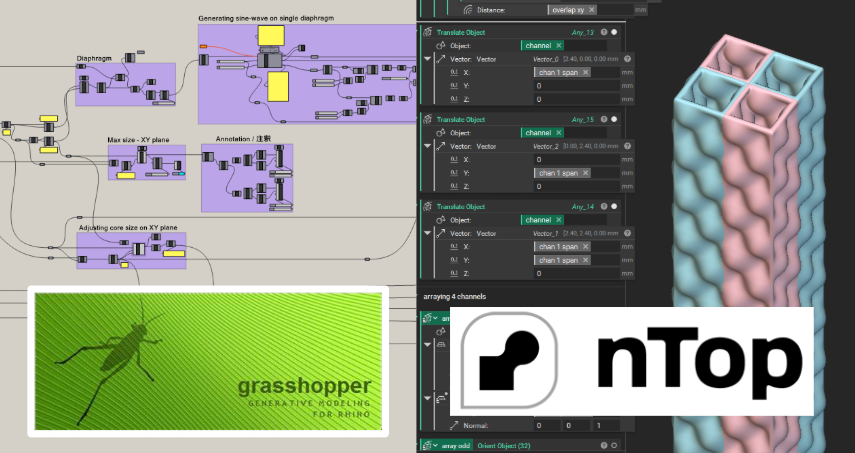Remove the overlap xy variable from Distance

(592, 9)
